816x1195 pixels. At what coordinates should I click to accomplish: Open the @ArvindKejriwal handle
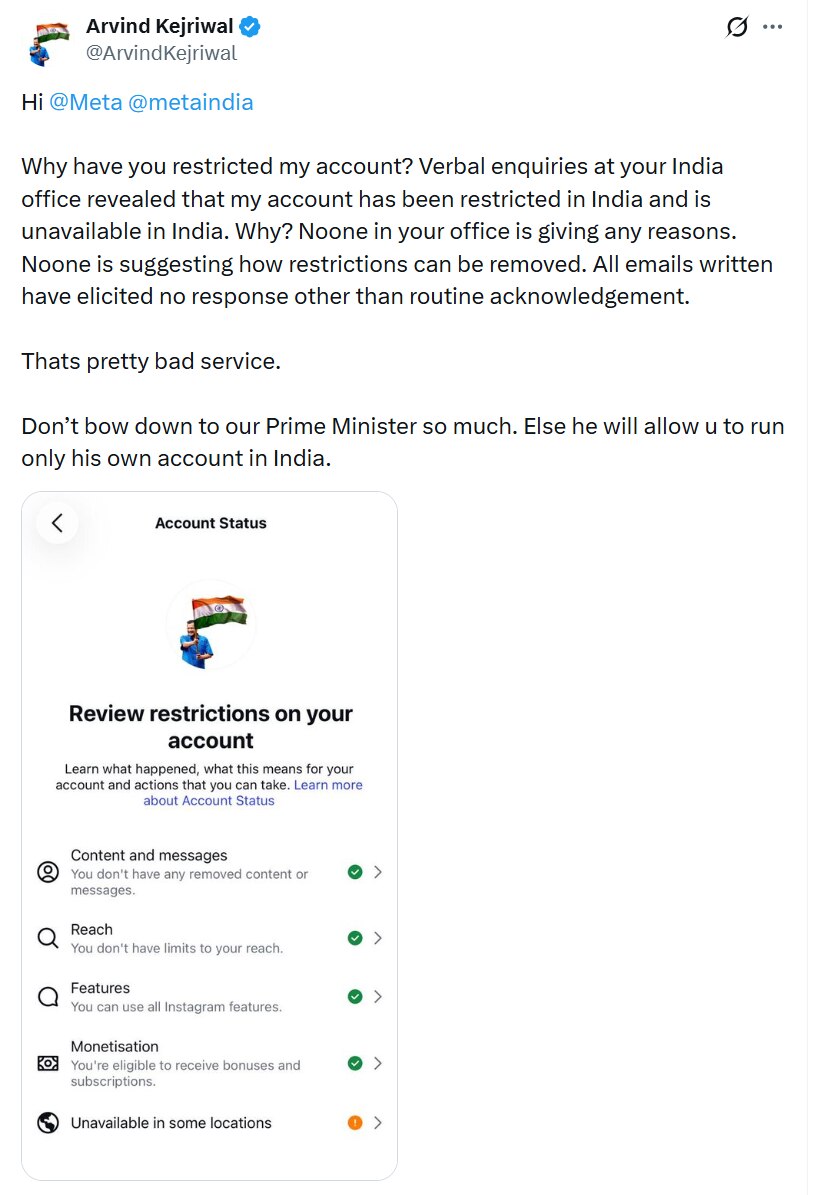click(x=162, y=53)
